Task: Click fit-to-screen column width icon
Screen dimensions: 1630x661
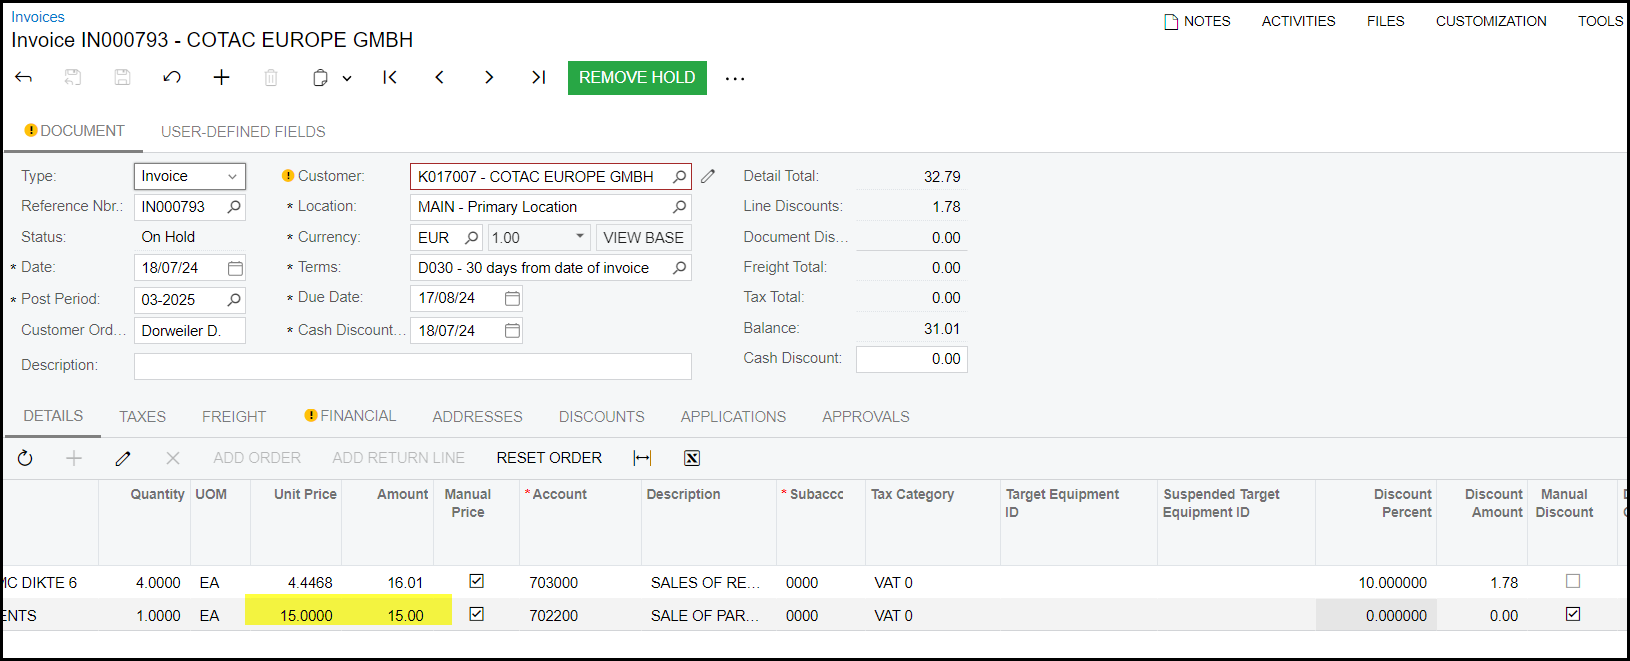Action: [x=642, y=458]
